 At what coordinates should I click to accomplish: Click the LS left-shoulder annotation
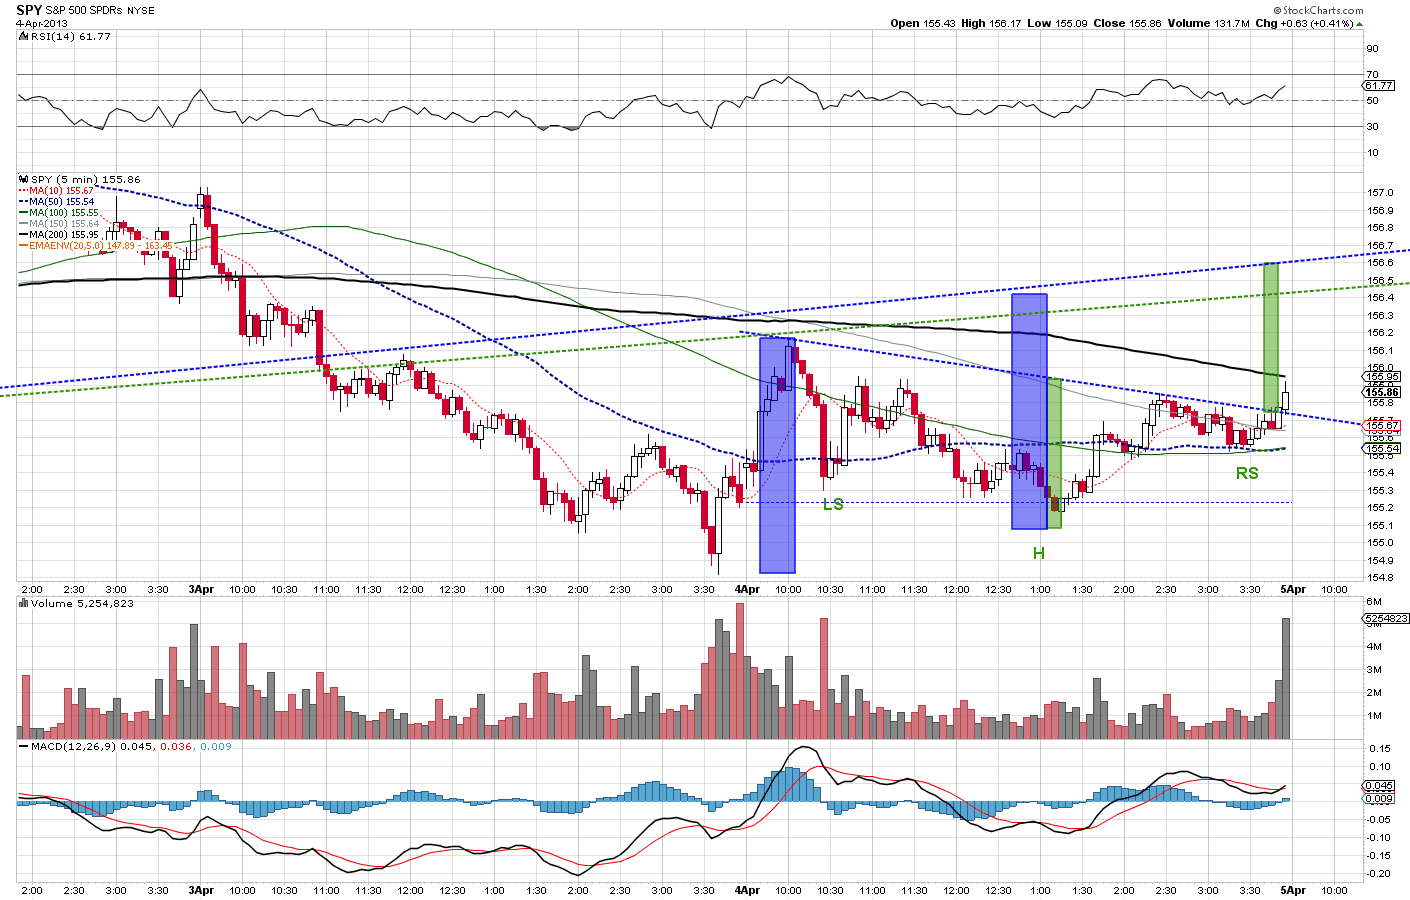pyautogui.click(x=833, y=505)
